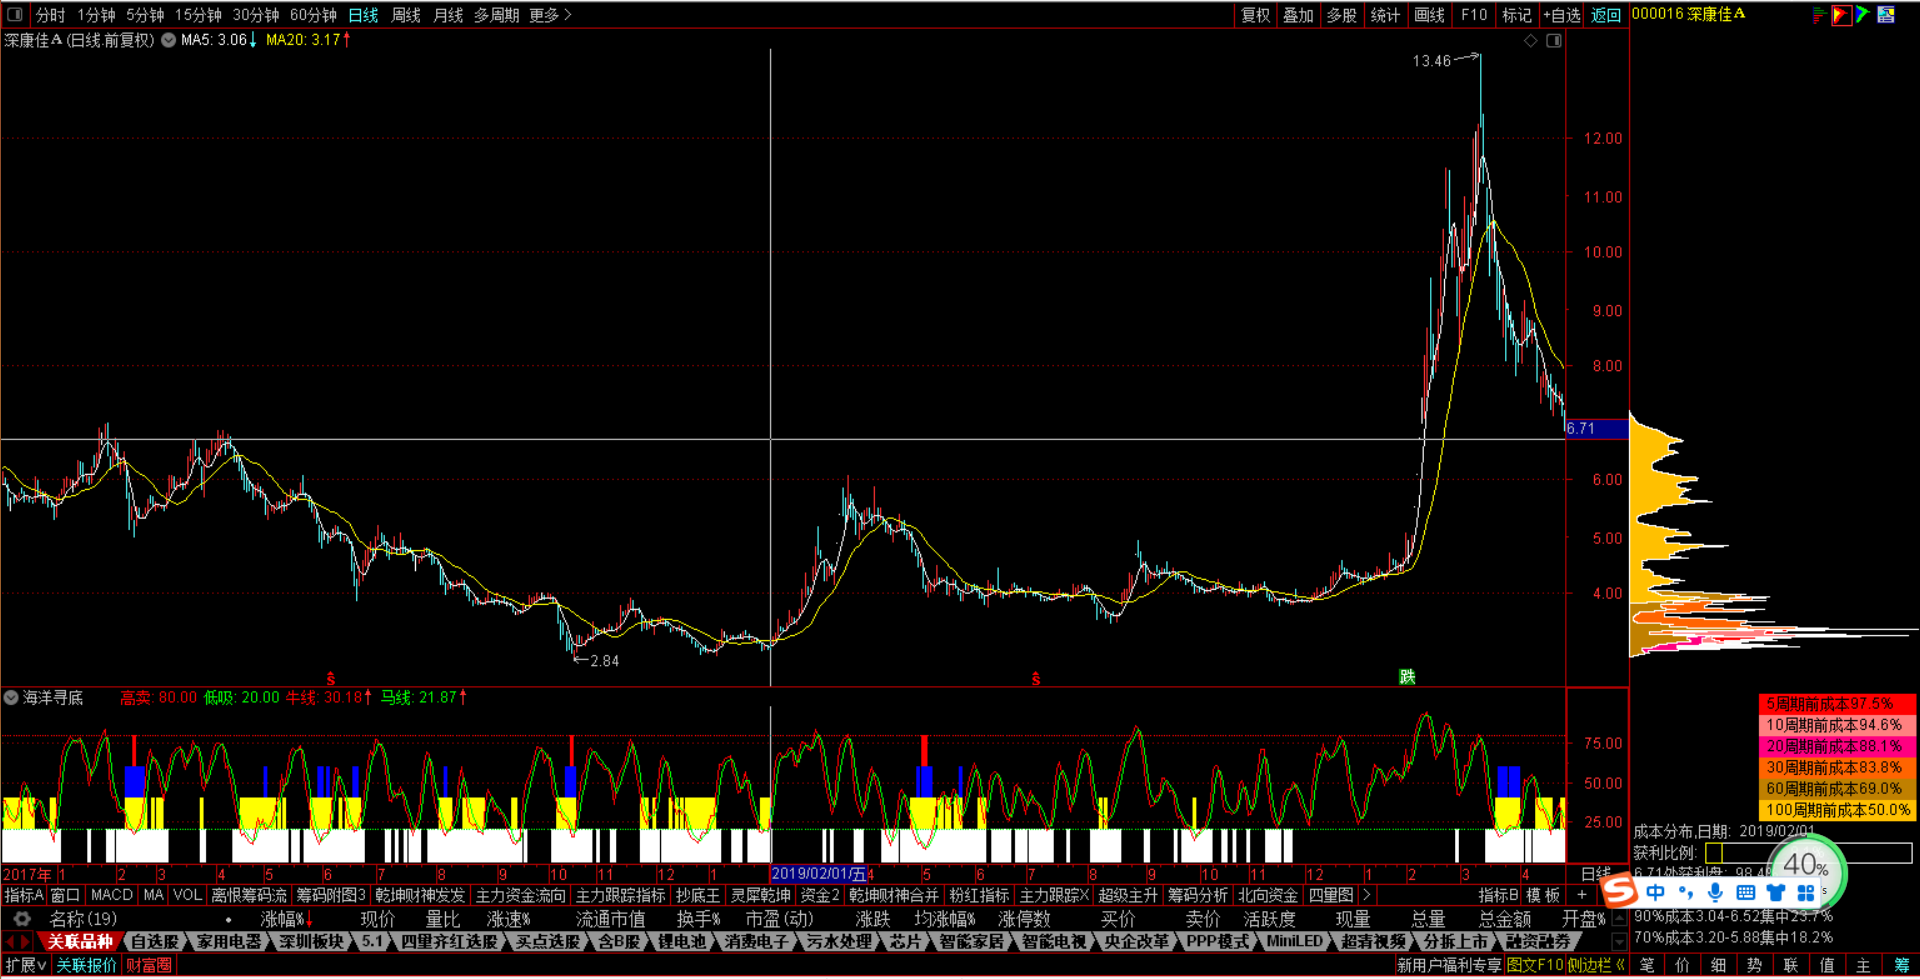Screen dimensions: 1920x979
Task: Expand 更多 timeframe options
Action: (x=550, y=15)
